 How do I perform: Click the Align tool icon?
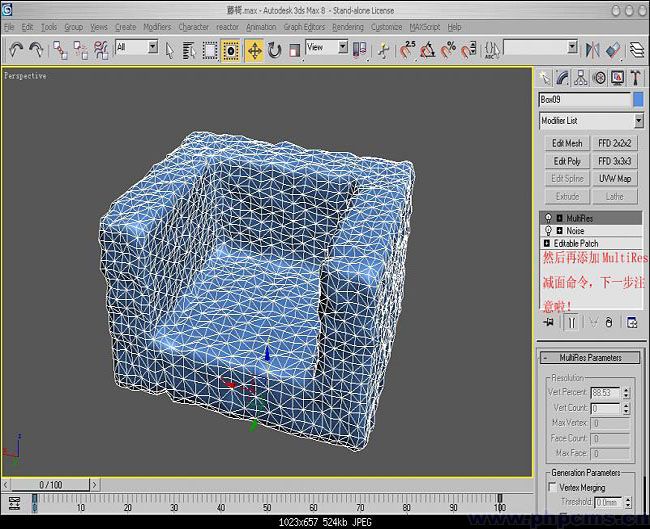(613, 51)
